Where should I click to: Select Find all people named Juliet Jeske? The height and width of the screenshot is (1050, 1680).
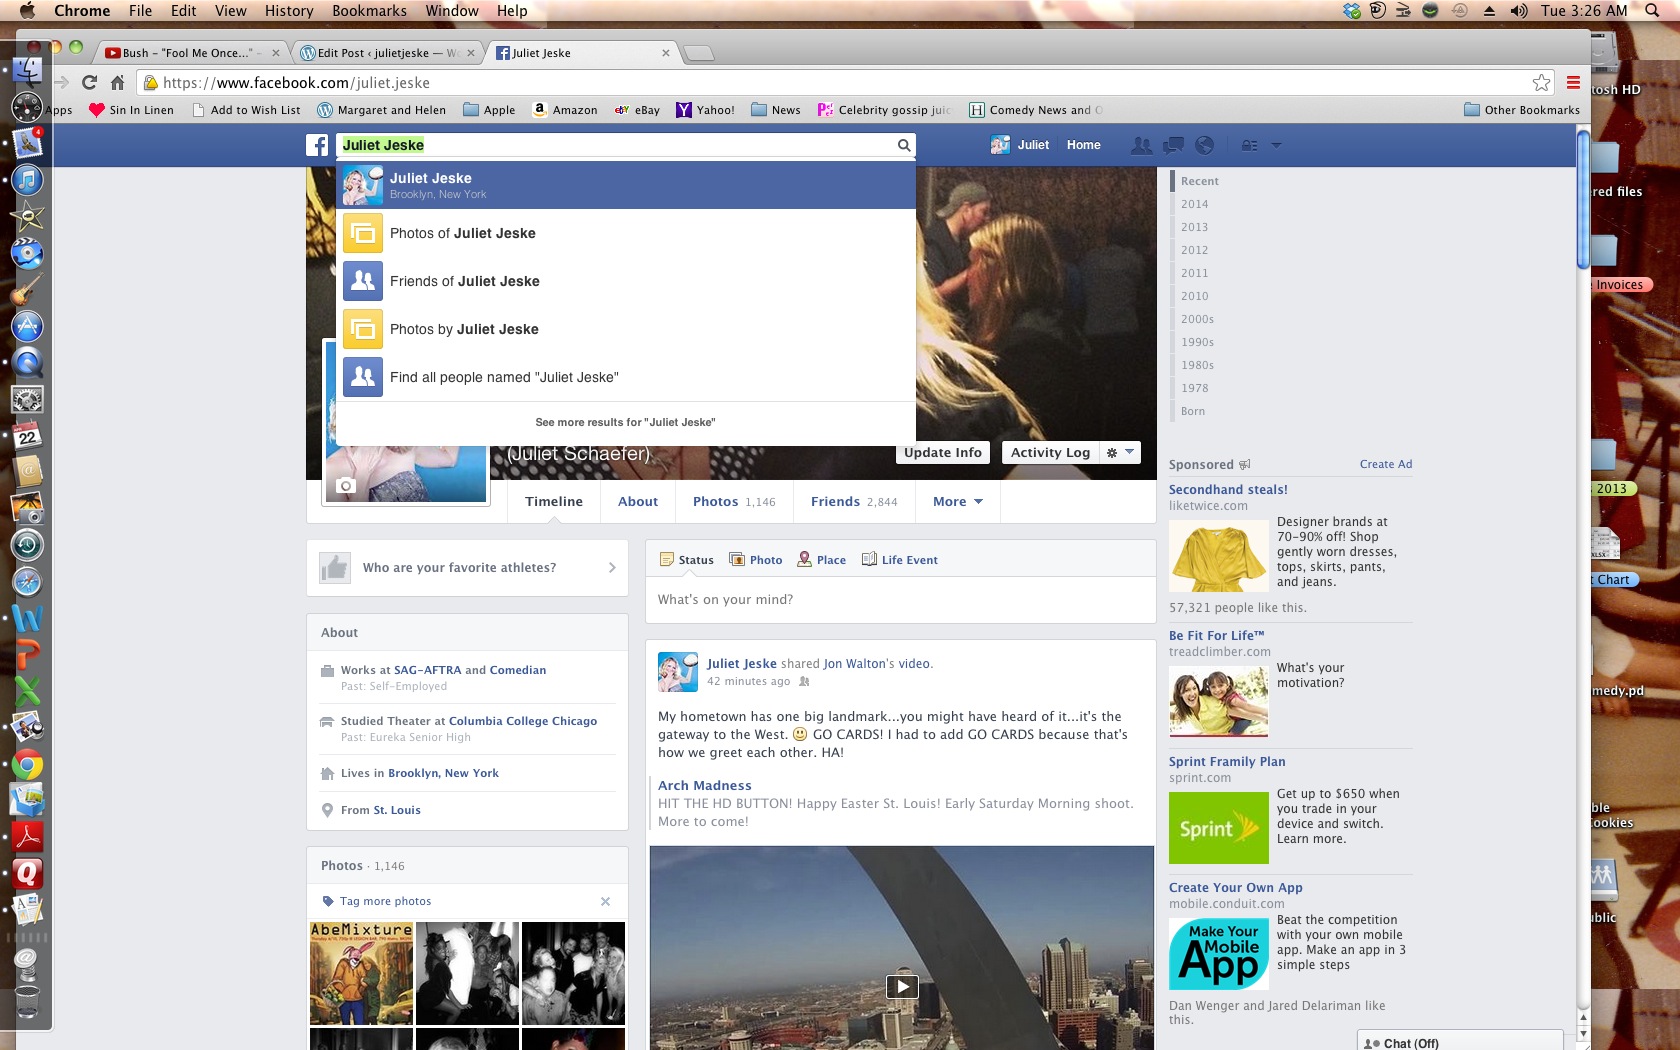pos(626,377)
